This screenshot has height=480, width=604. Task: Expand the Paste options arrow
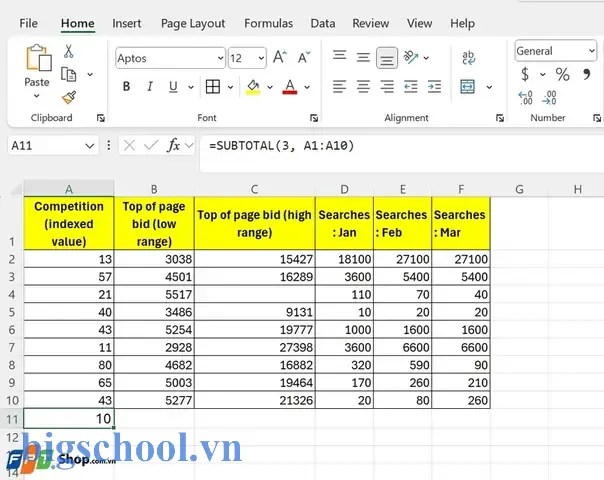tap(37, 96)
